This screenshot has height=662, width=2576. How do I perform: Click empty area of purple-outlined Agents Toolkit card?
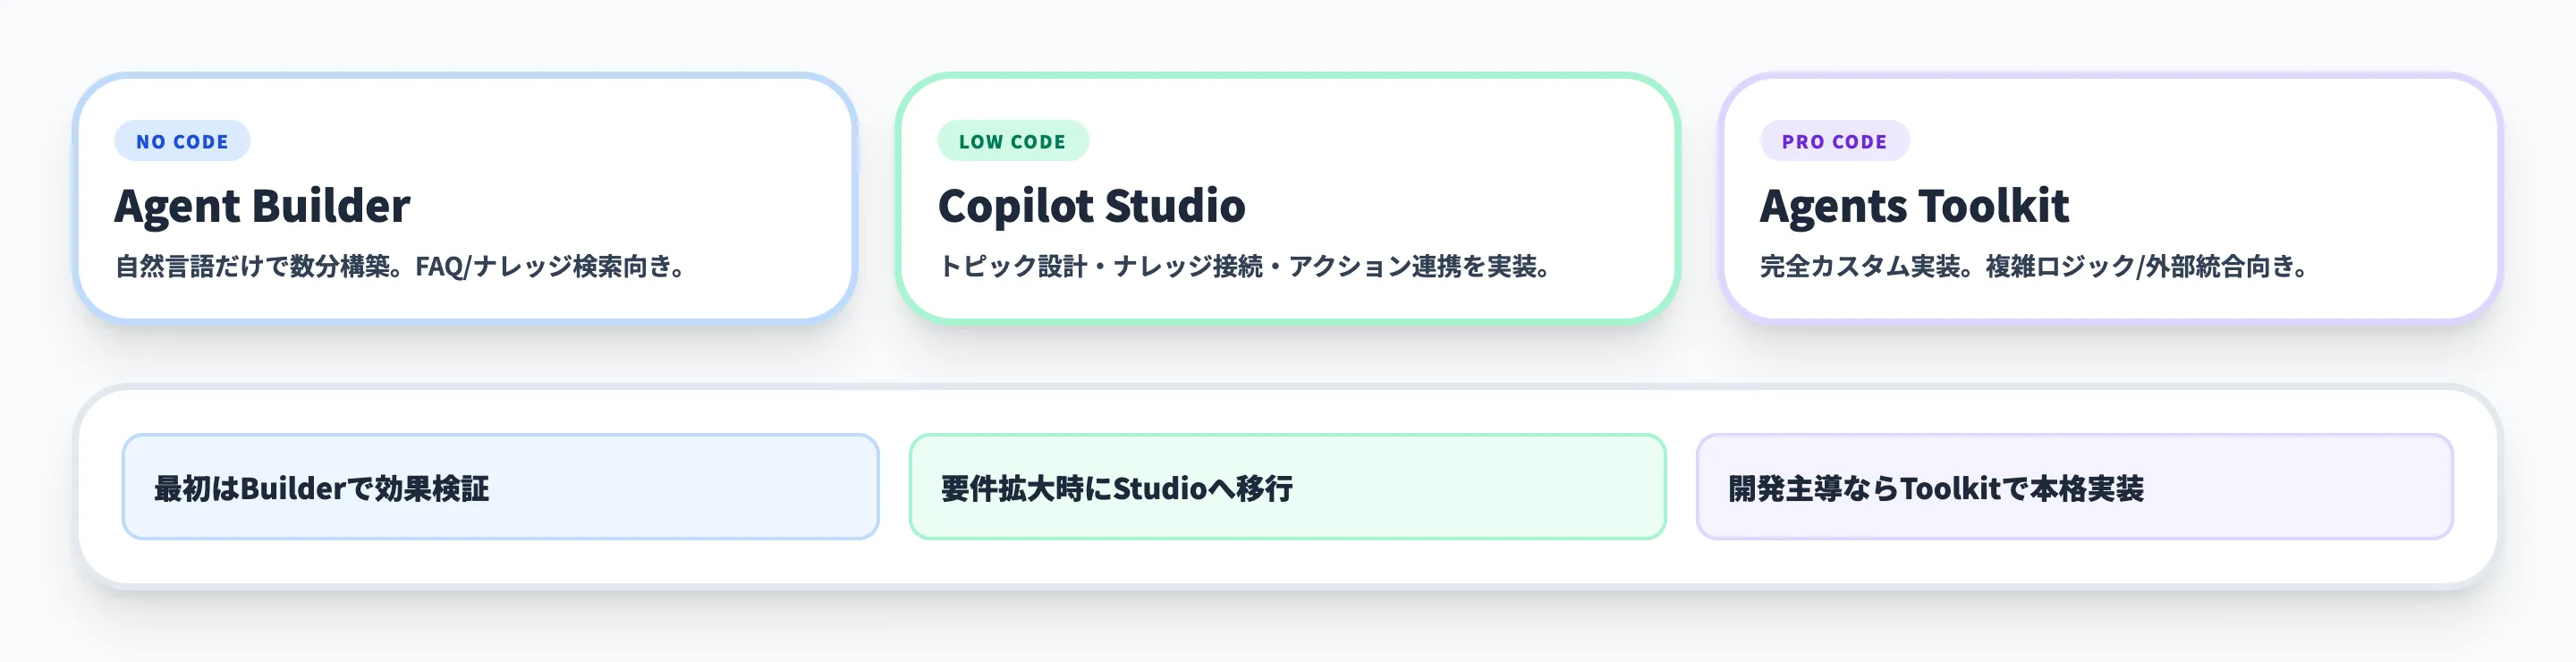pyautogui.click(x=2280, y=170)
